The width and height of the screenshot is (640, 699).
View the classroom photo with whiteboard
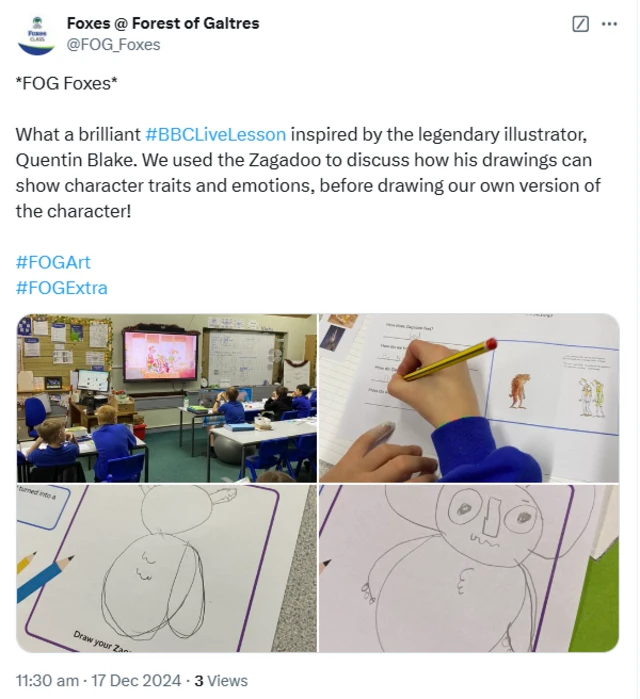click(167, 398)
